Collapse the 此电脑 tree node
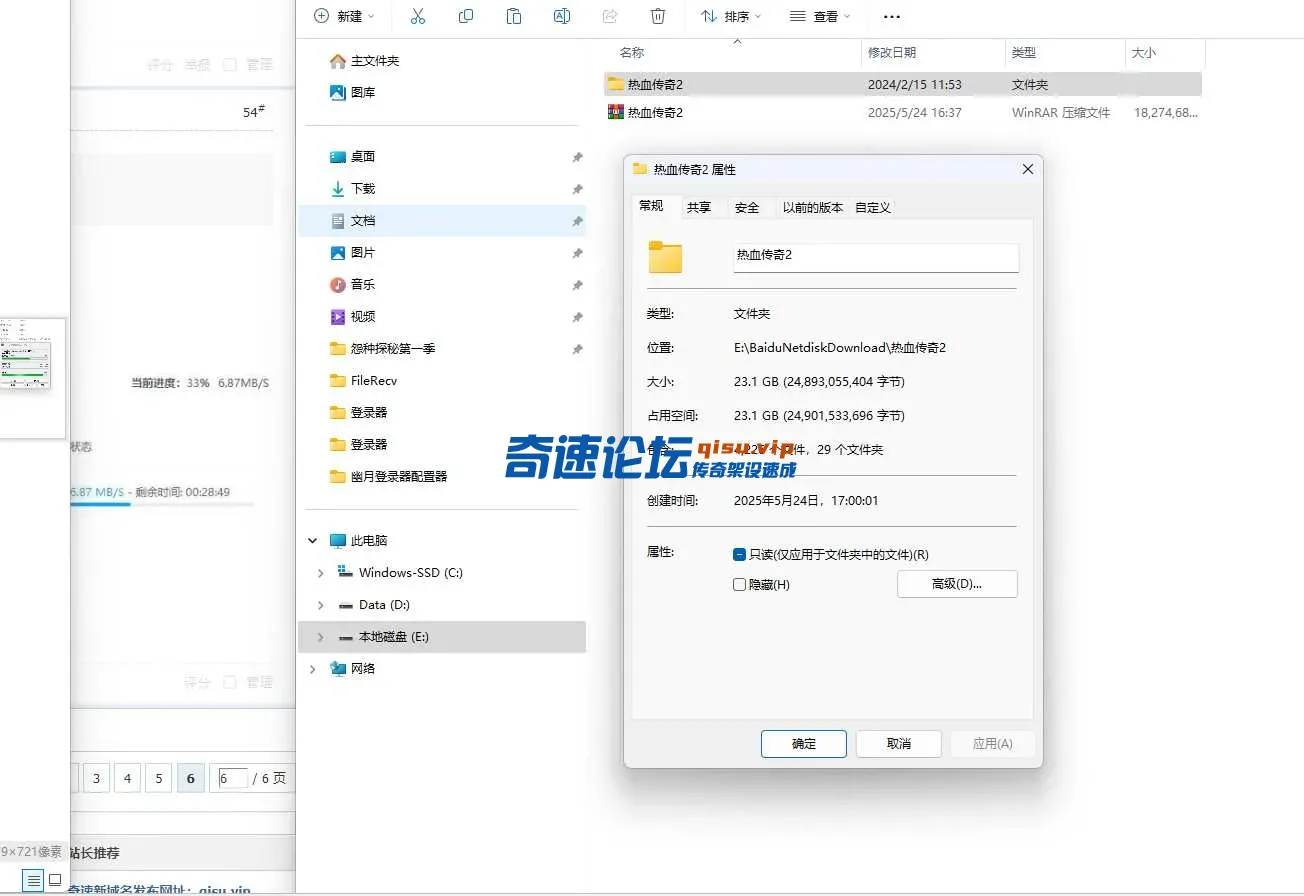This screenshot has width=1304, height=896. click(313, 541)
